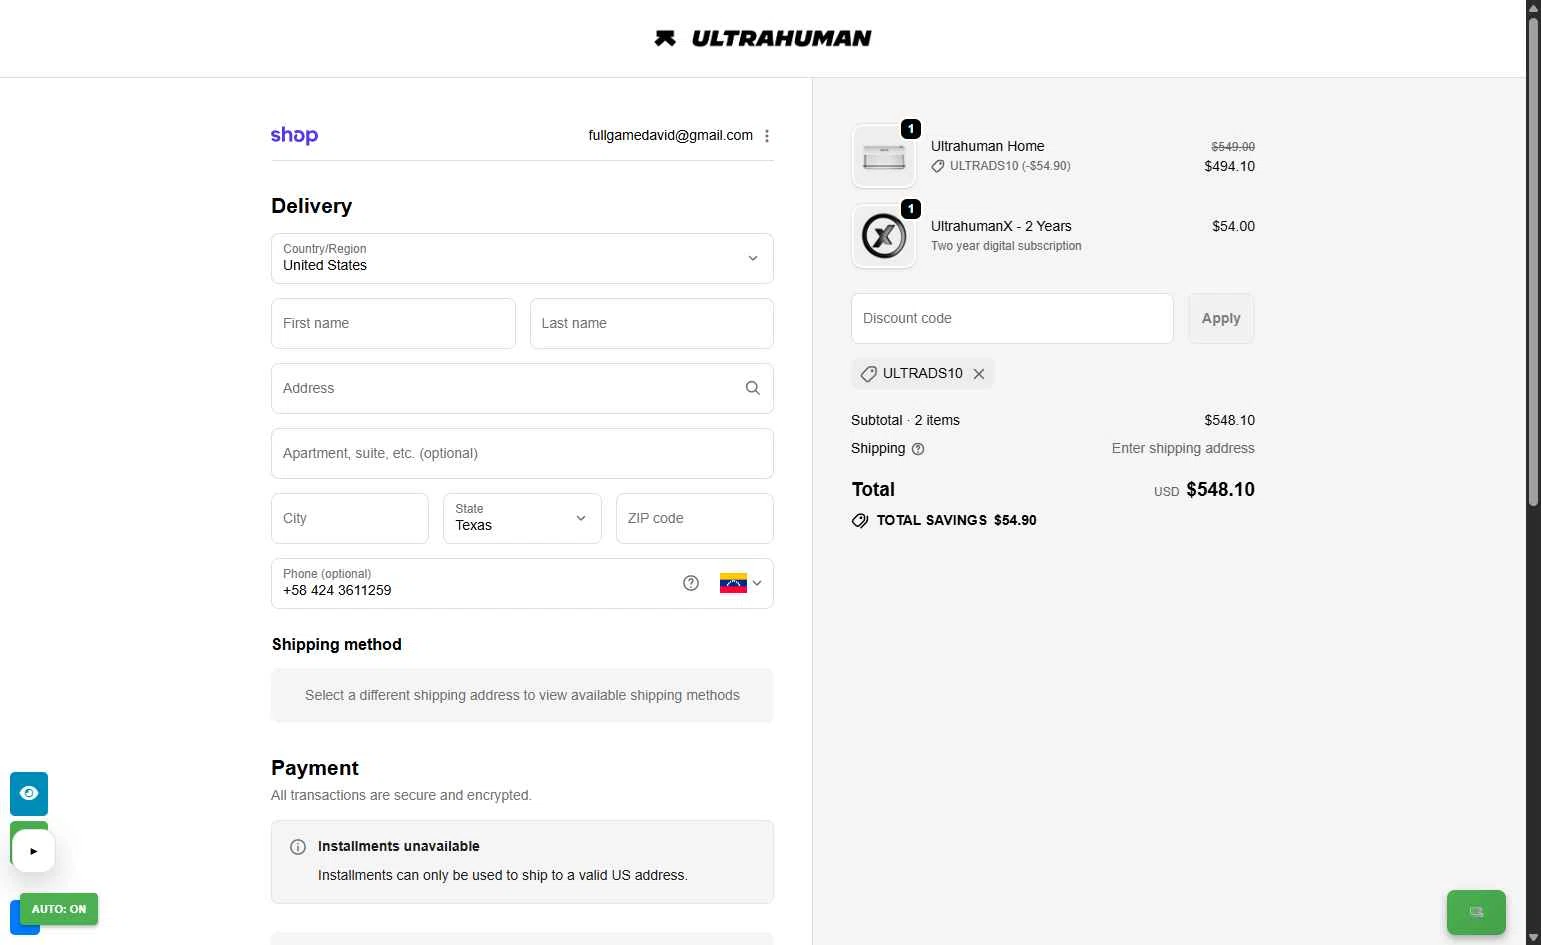Click the City input field
The image size is (1541, 945).
(x=350, y=518)
